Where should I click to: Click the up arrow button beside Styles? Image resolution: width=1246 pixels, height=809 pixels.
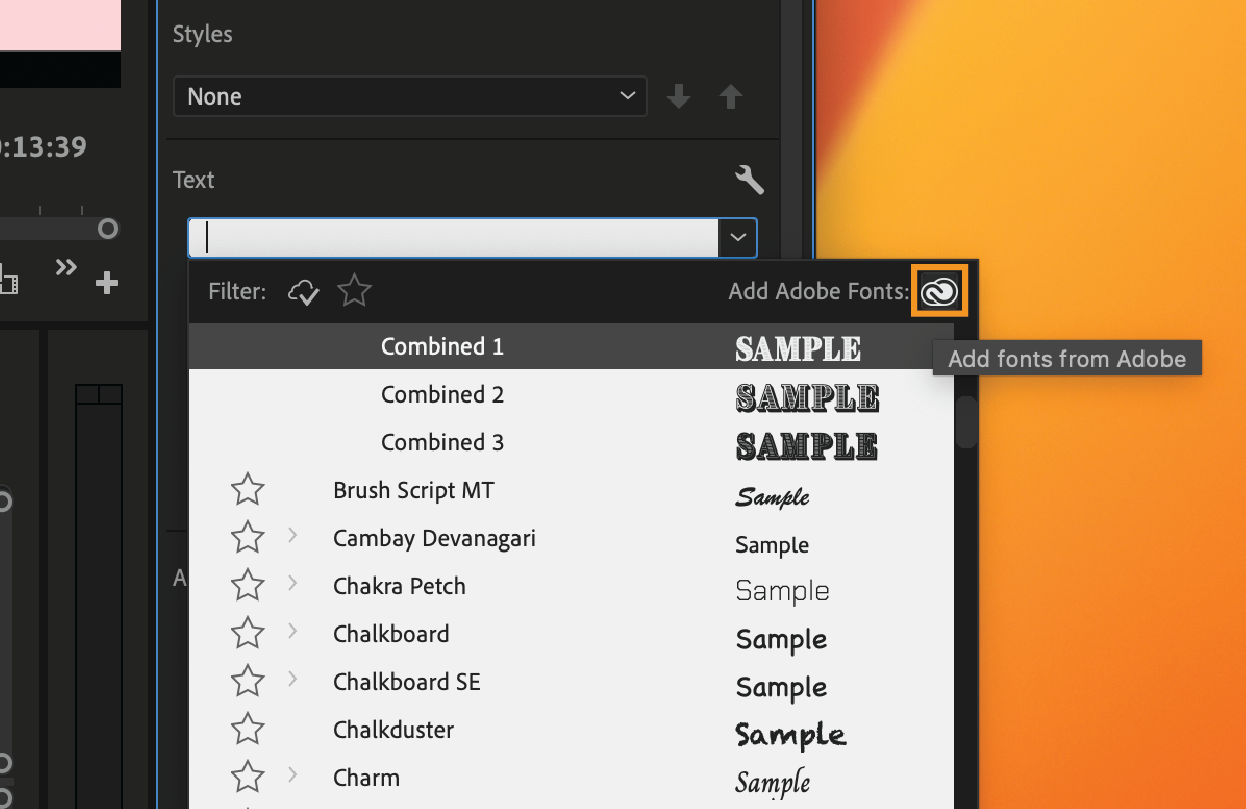730,96
